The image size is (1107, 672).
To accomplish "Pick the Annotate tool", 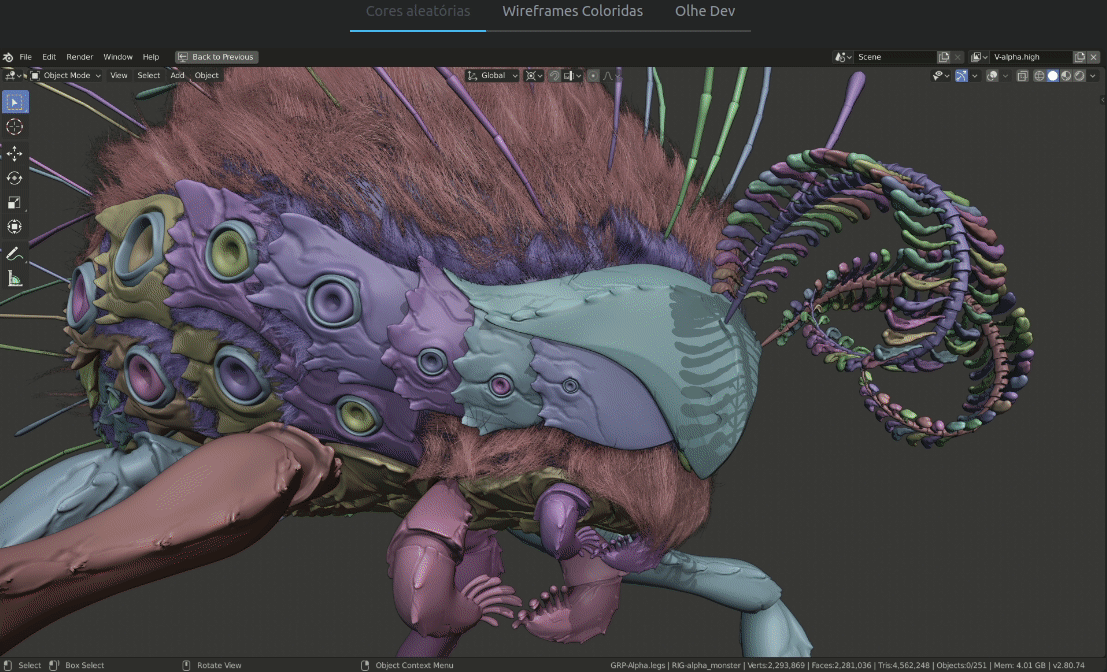I will click(13, 253).
